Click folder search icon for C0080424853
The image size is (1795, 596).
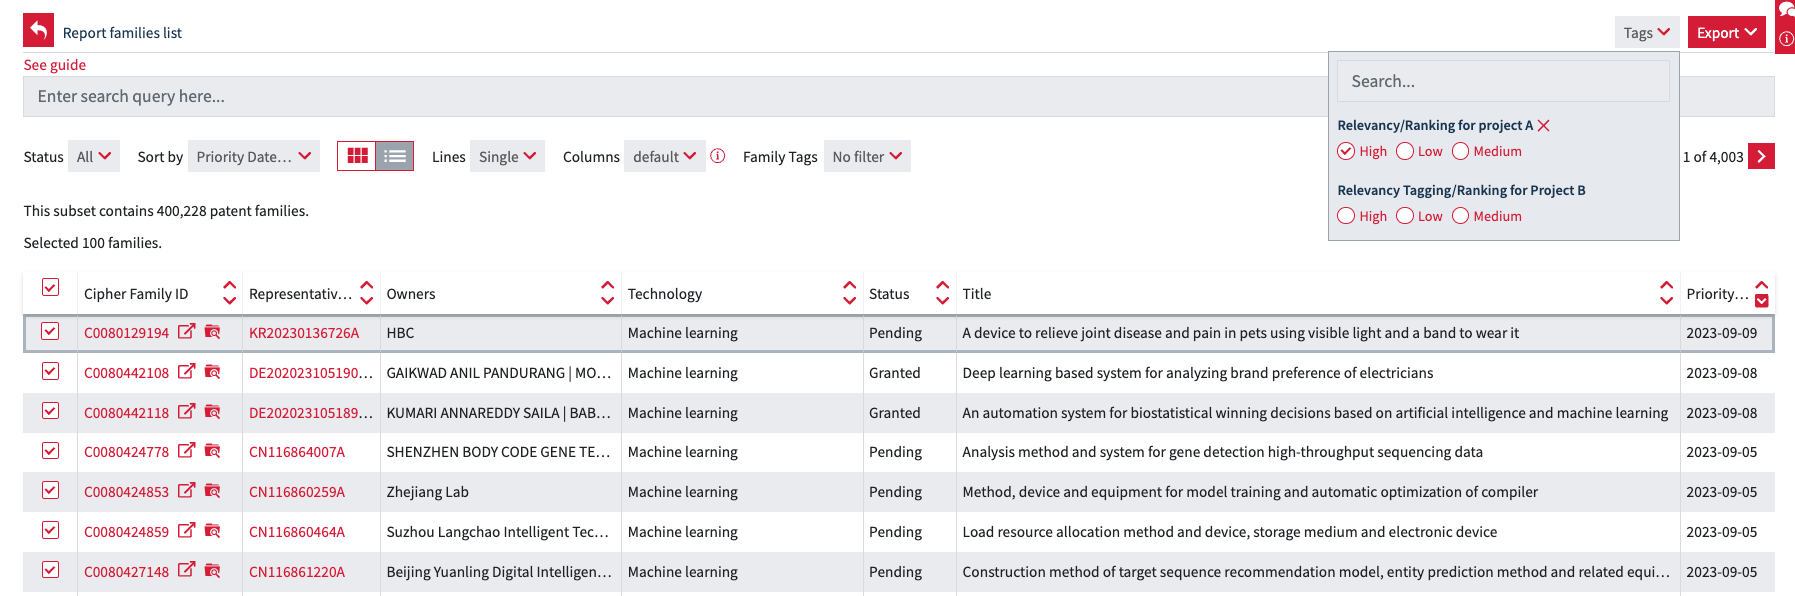pyautogui.click(x=212, y=490)
